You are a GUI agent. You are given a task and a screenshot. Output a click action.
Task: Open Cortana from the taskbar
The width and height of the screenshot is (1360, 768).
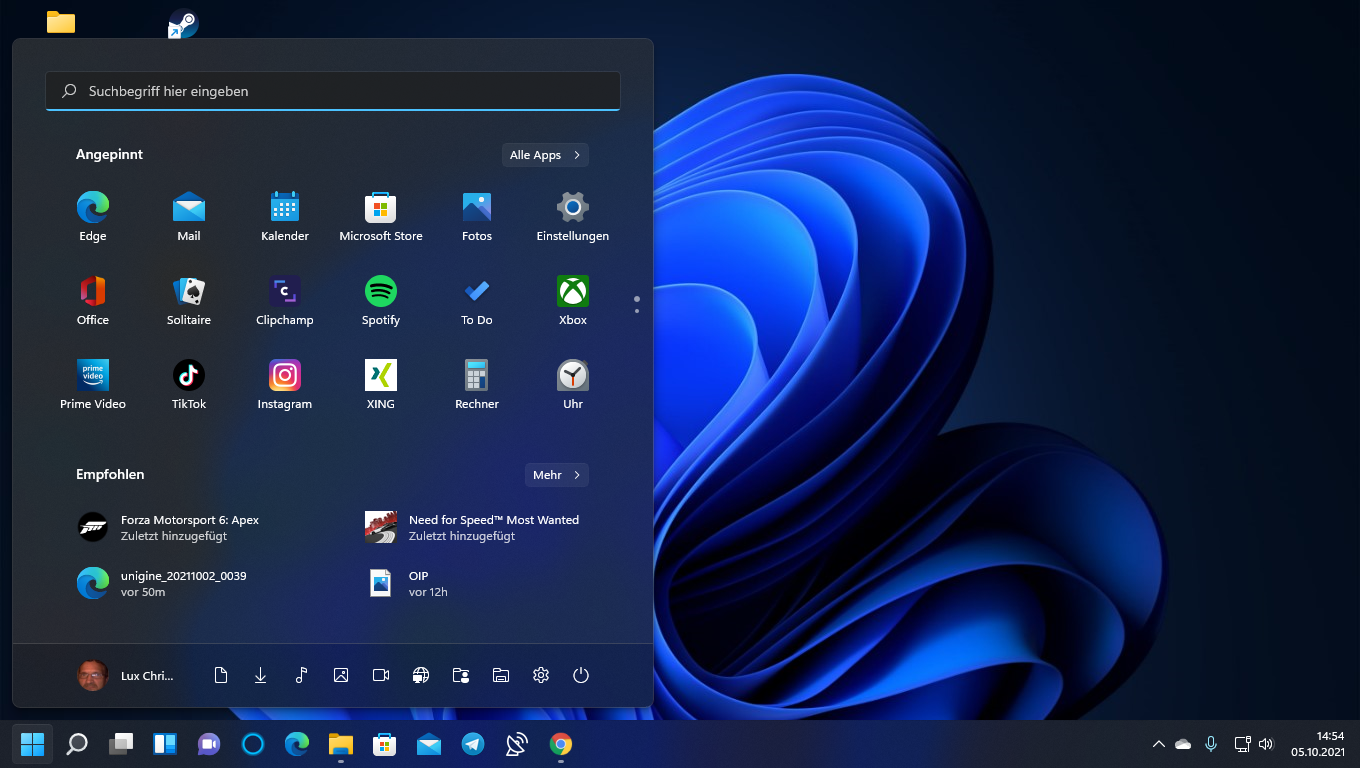point(253,744)
